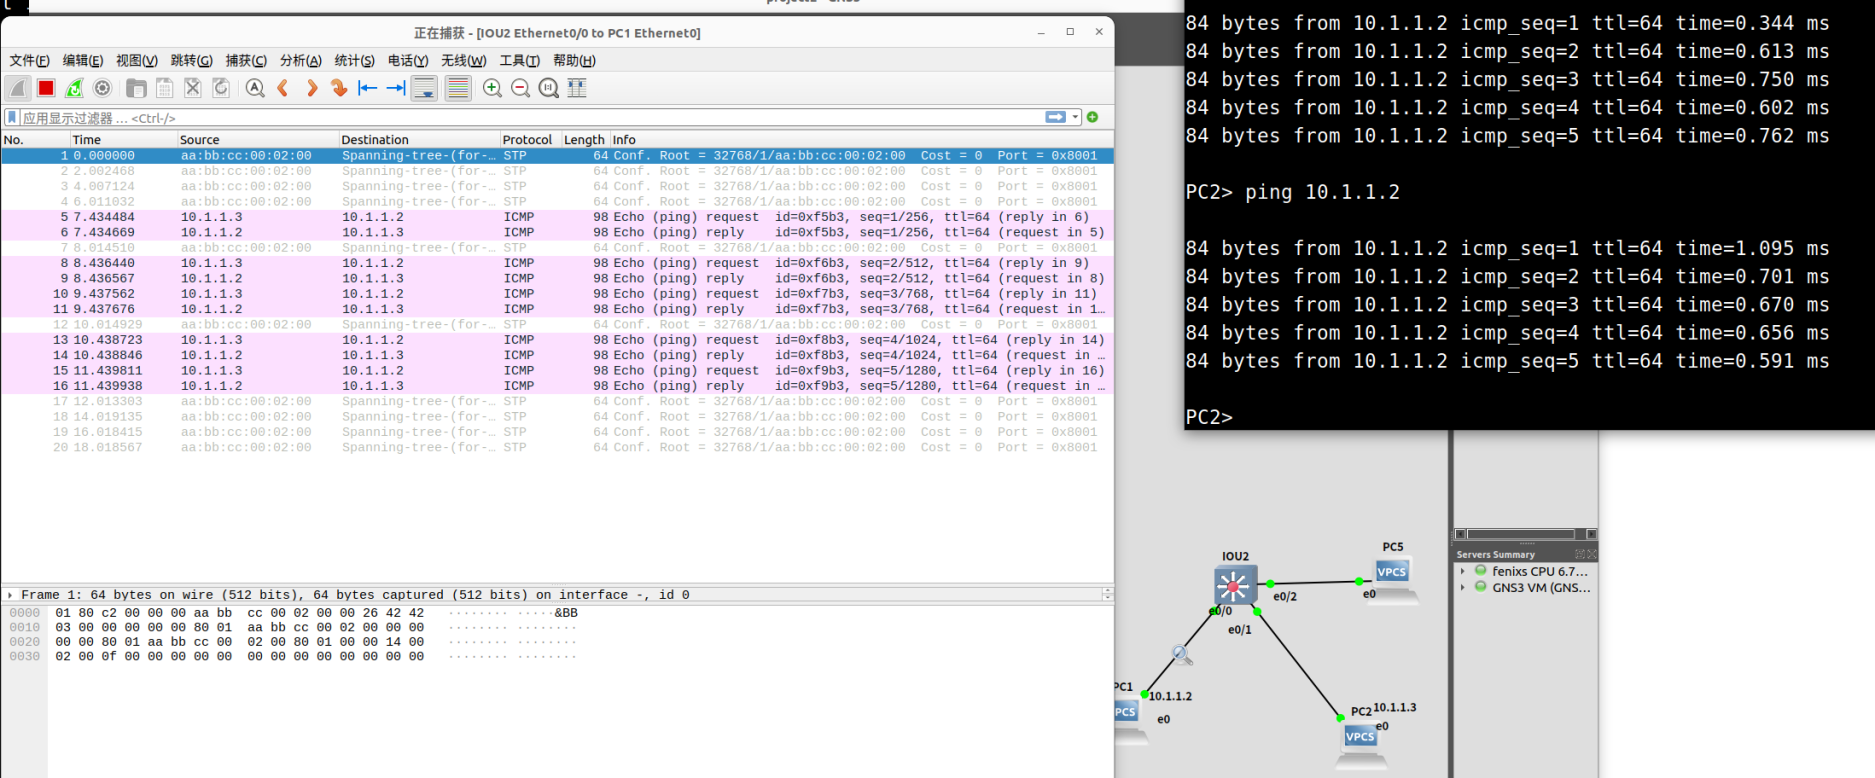Screen dimensions: 1875x778
Task: Click the start capture shark fin icon
Action: 17,88
